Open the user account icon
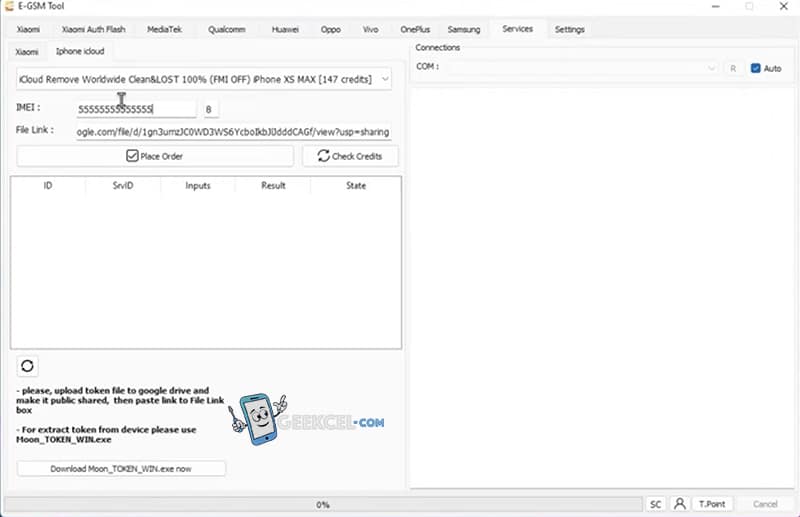This screenshot has width=800, height=517. (680, 504)
